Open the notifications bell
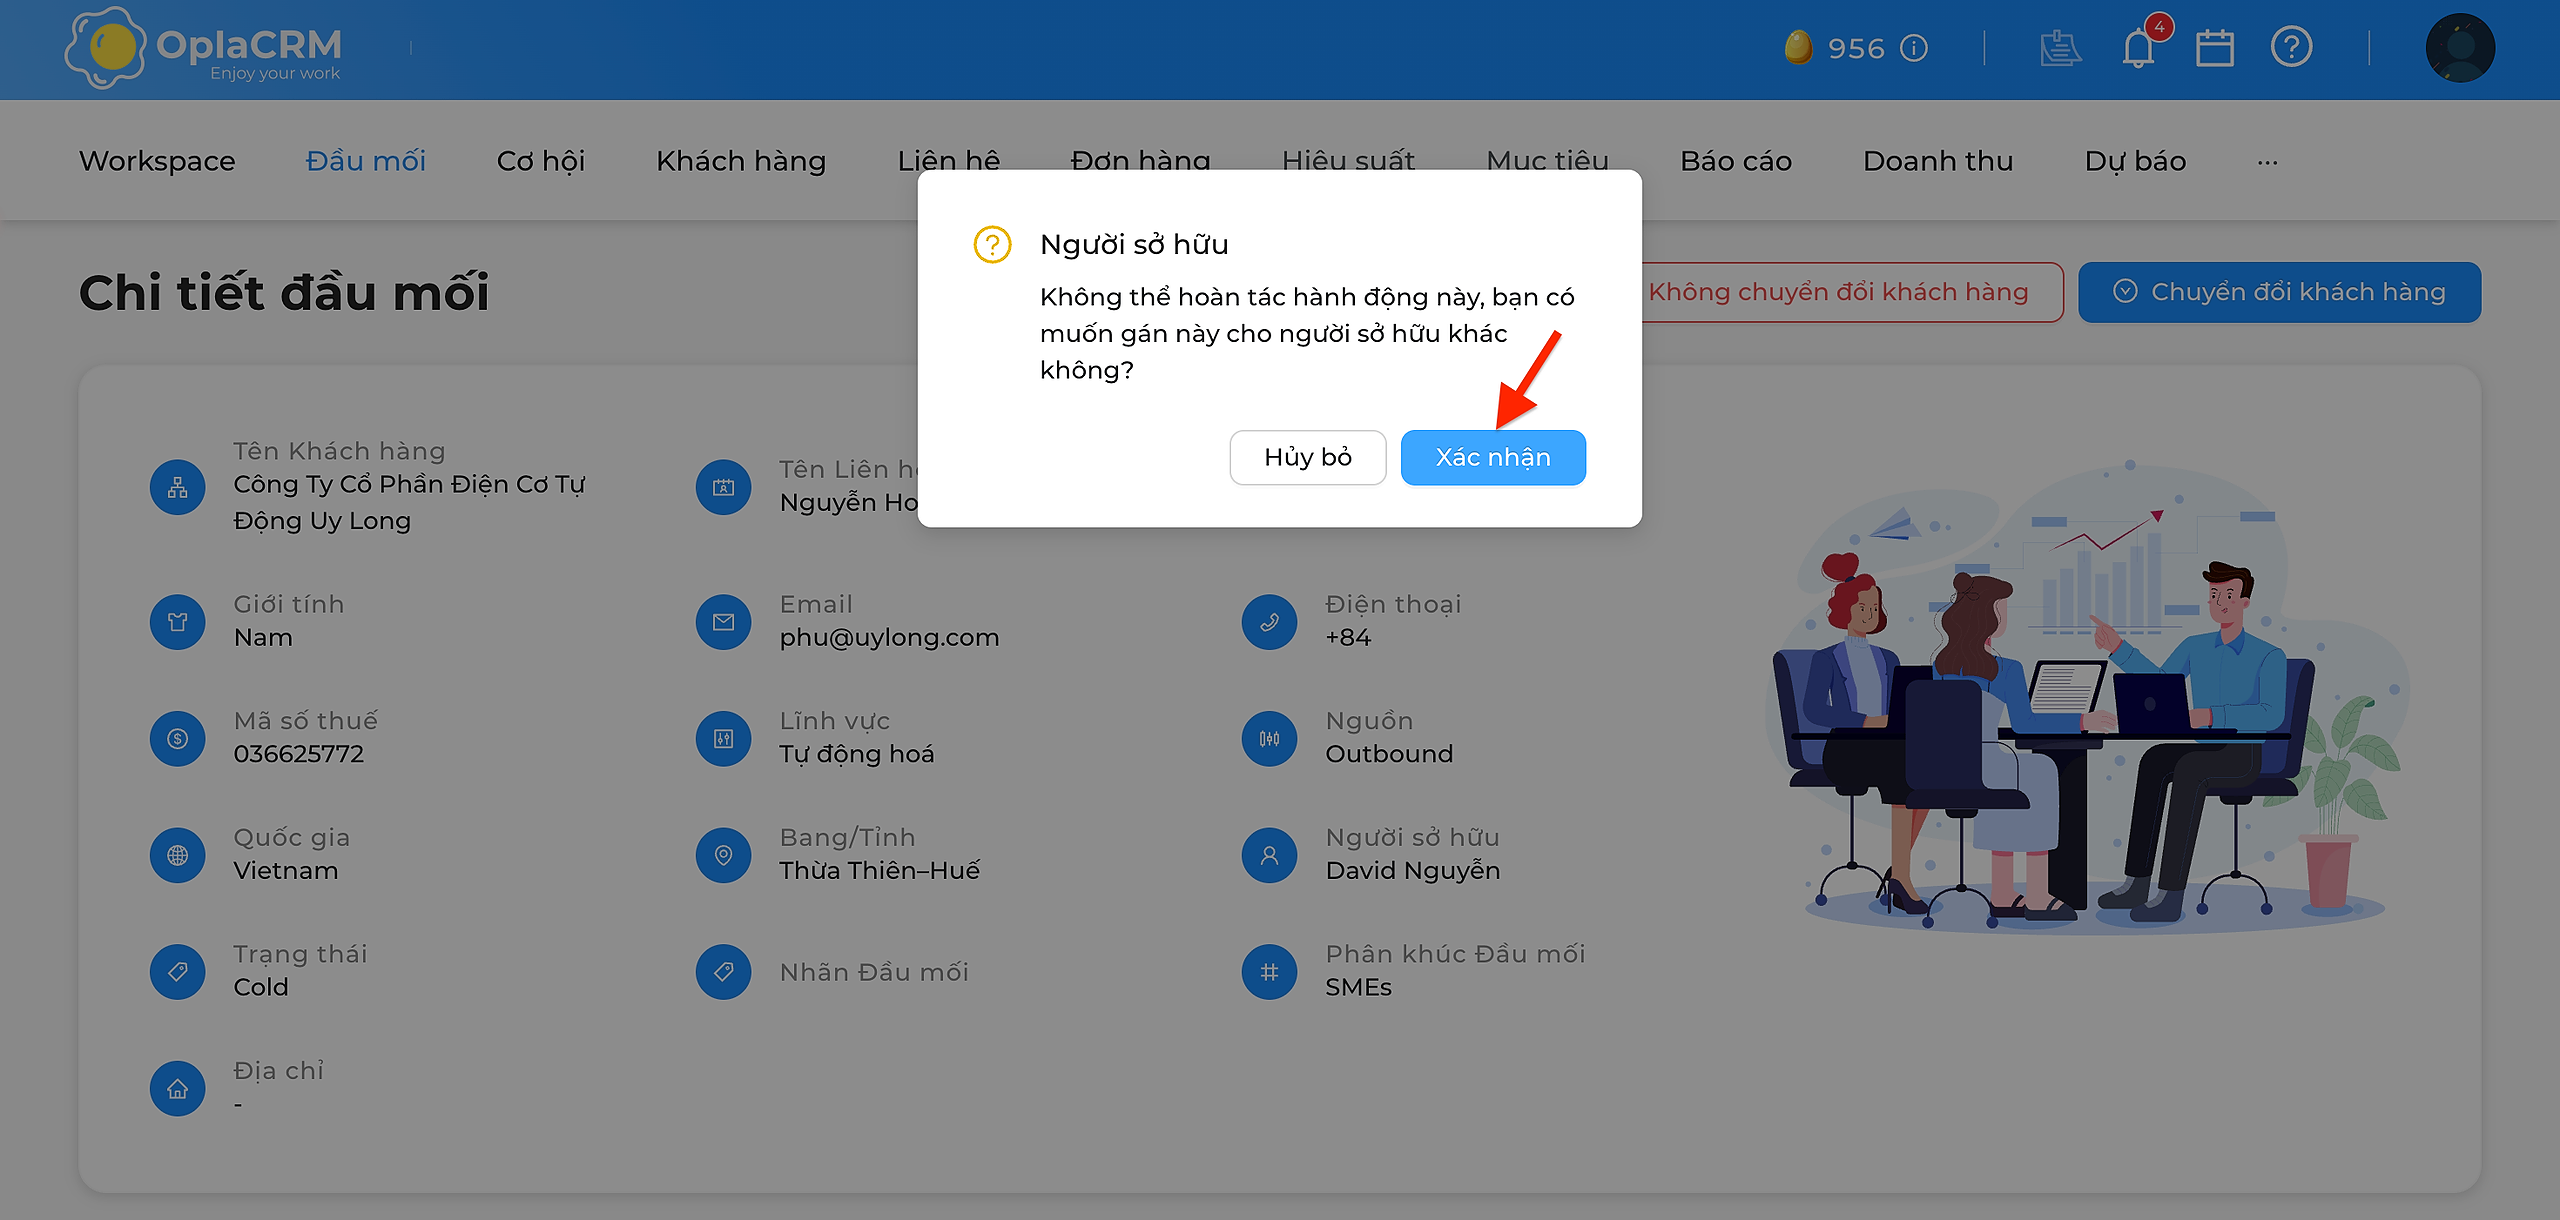Image resolution: width=2560 pixels, height=1220 pixels. pos(2139,47)
